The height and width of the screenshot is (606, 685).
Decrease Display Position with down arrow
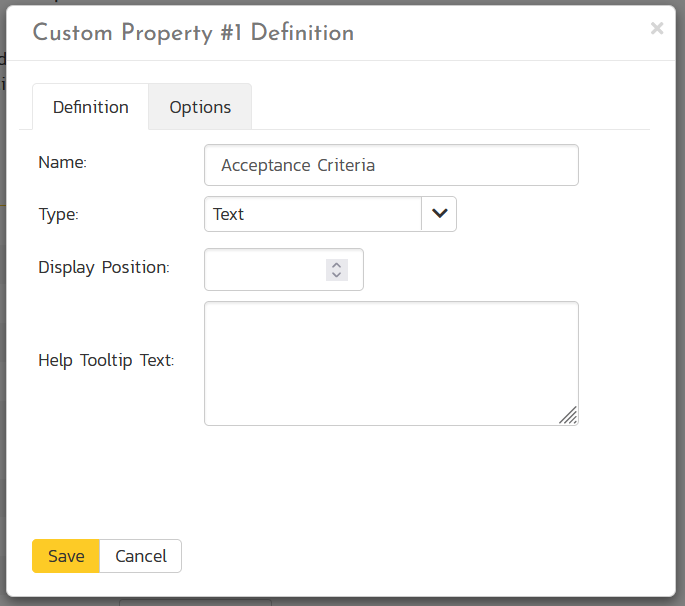click(337, 275)
